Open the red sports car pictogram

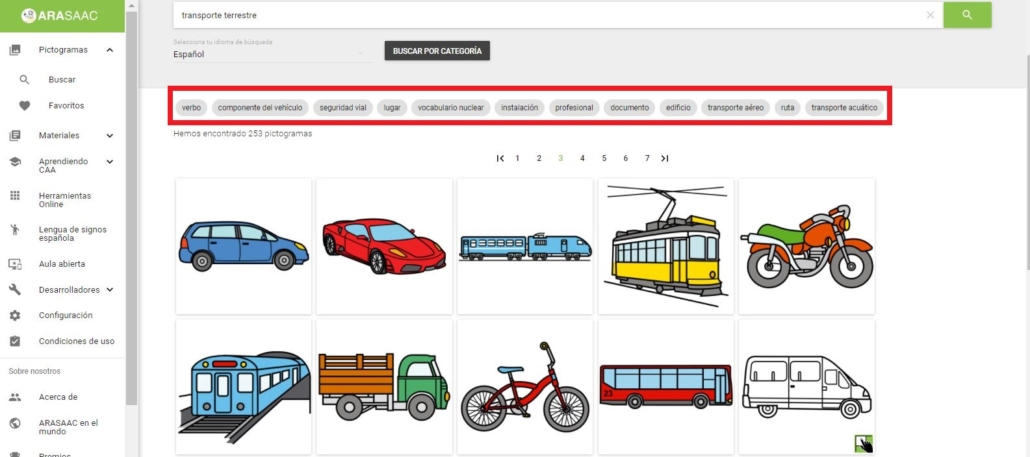(384, 246)
